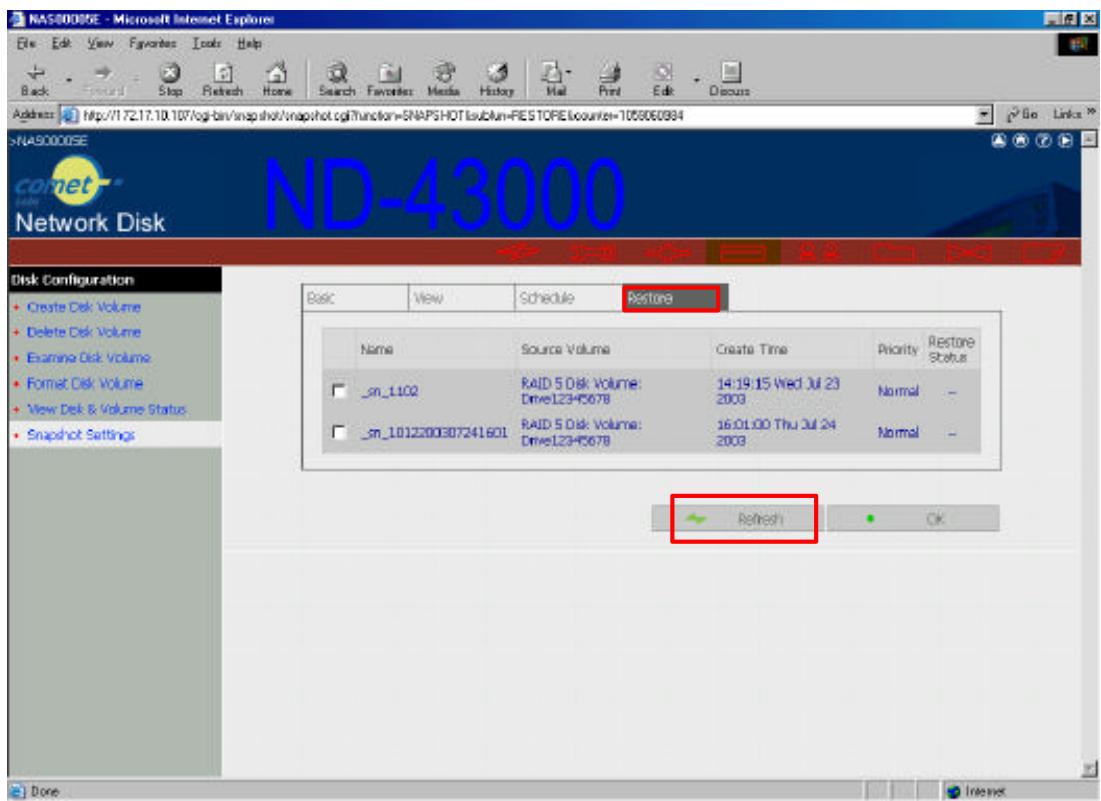Viewport: 1101px width, 801px height.
Task: Open the Media toolbar icon
Action: (443, 79)
